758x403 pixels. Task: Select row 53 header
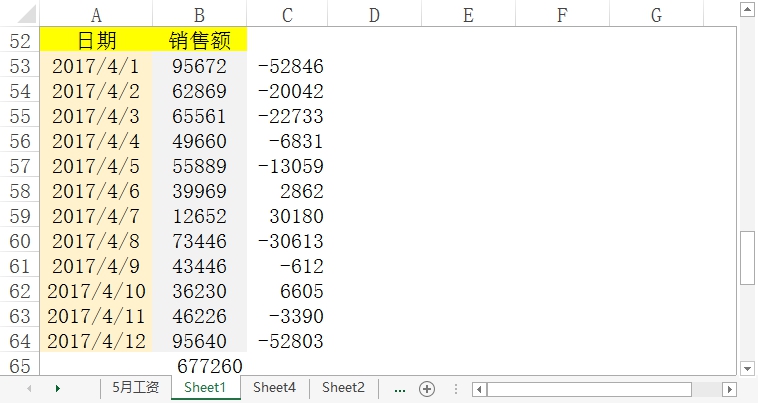20,65
